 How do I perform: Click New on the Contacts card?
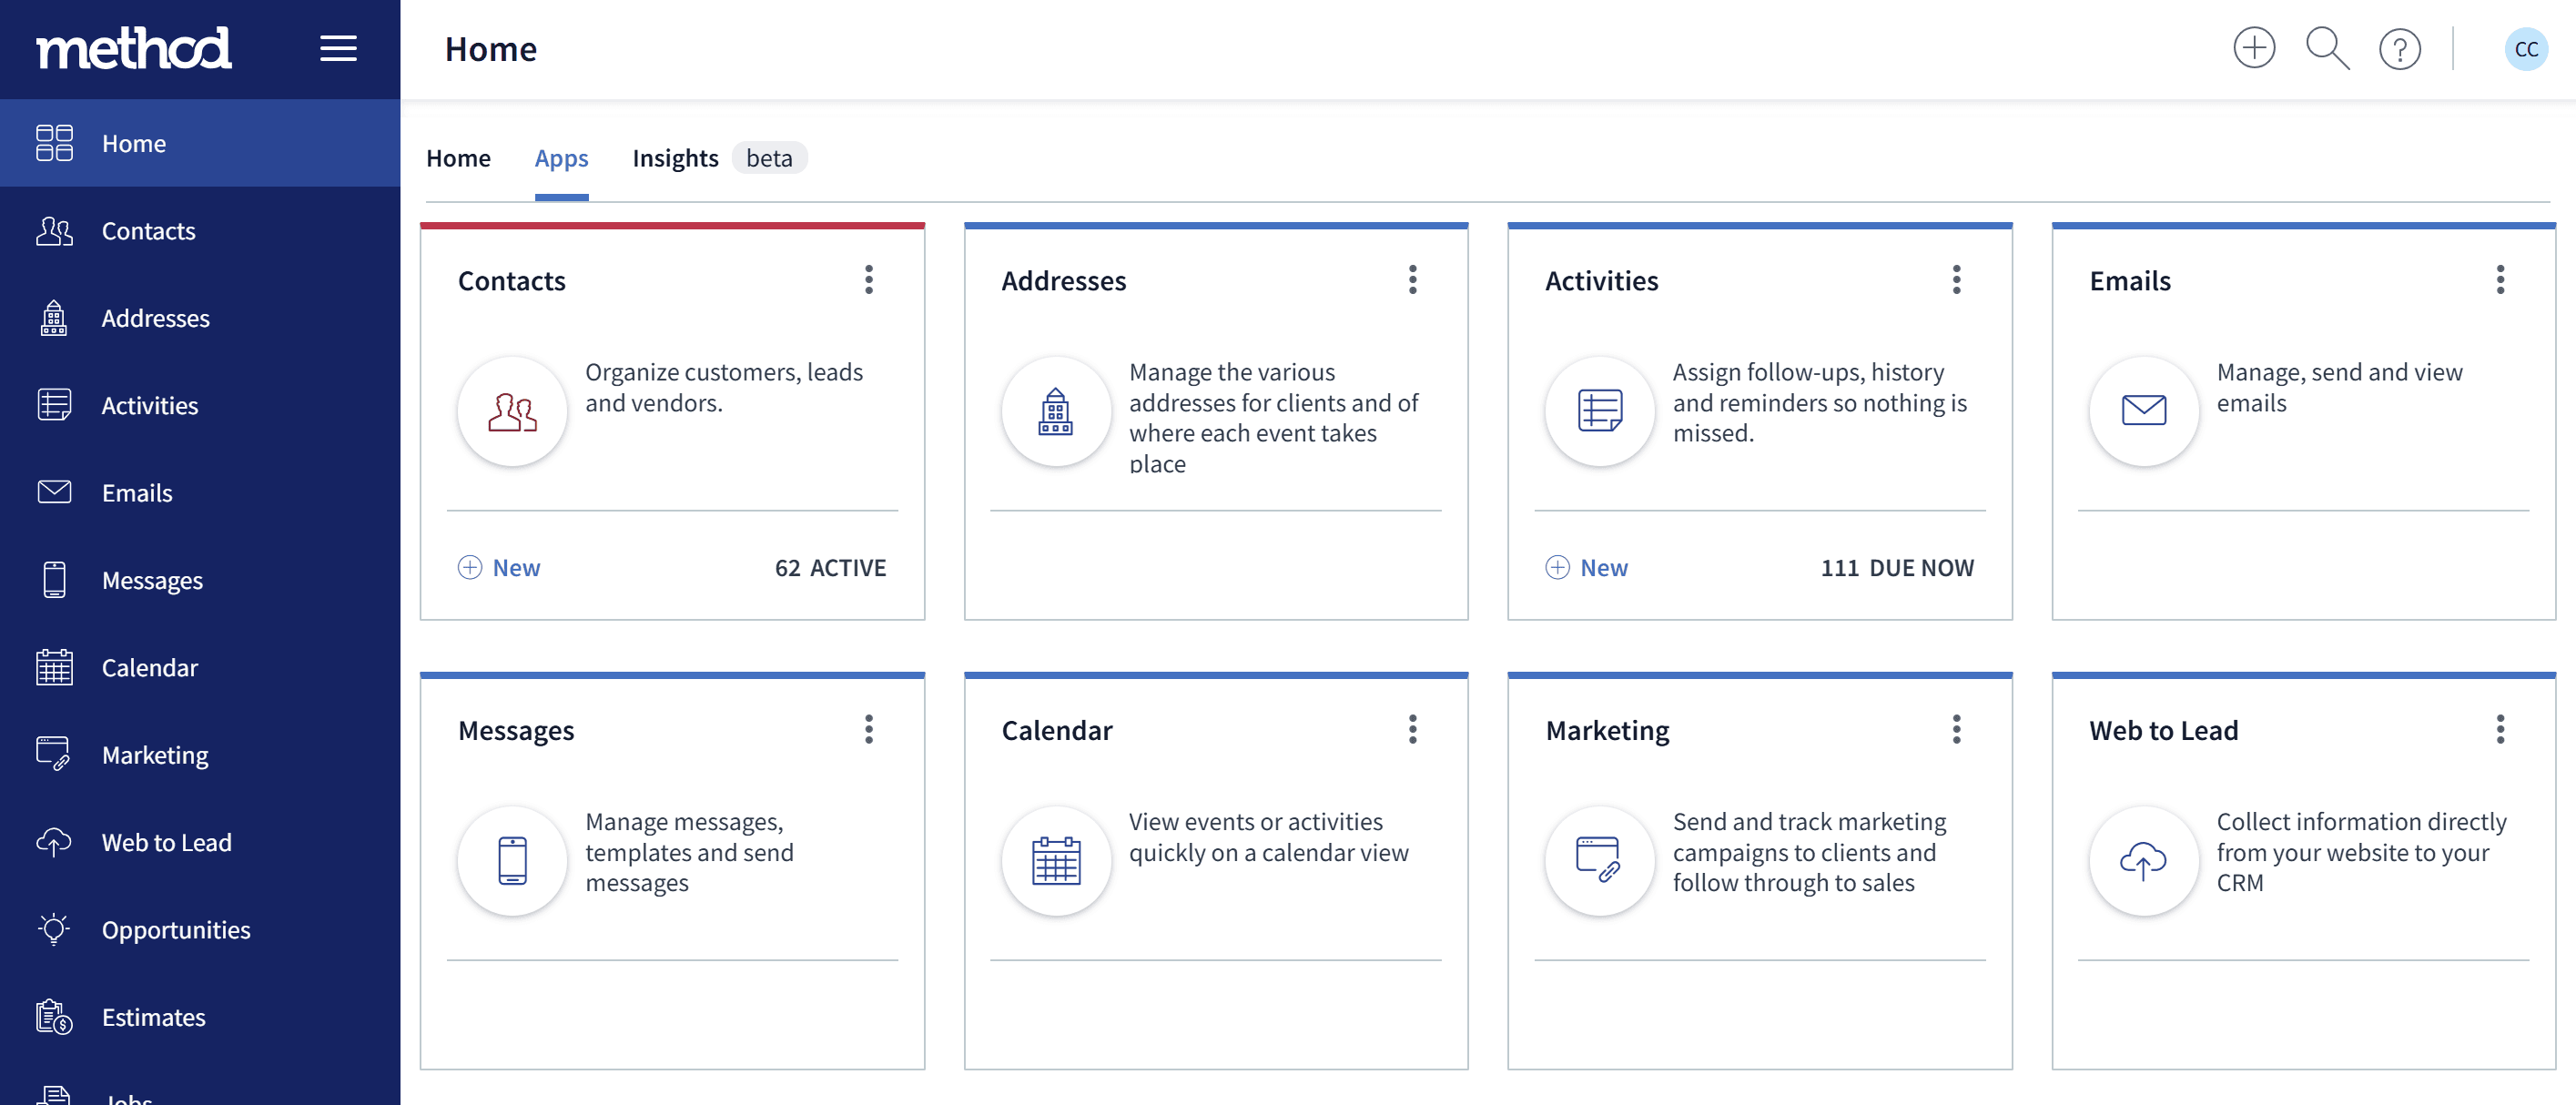pos(499,568)
